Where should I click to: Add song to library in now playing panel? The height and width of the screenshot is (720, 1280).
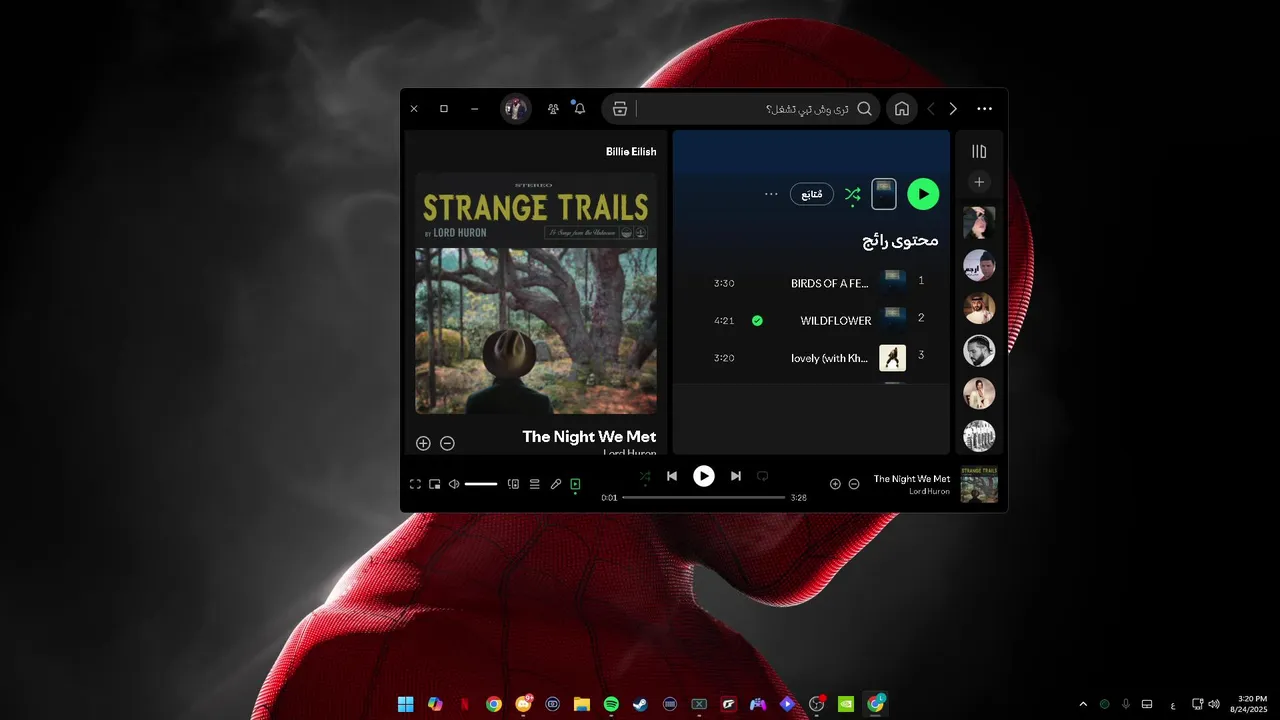423,443
